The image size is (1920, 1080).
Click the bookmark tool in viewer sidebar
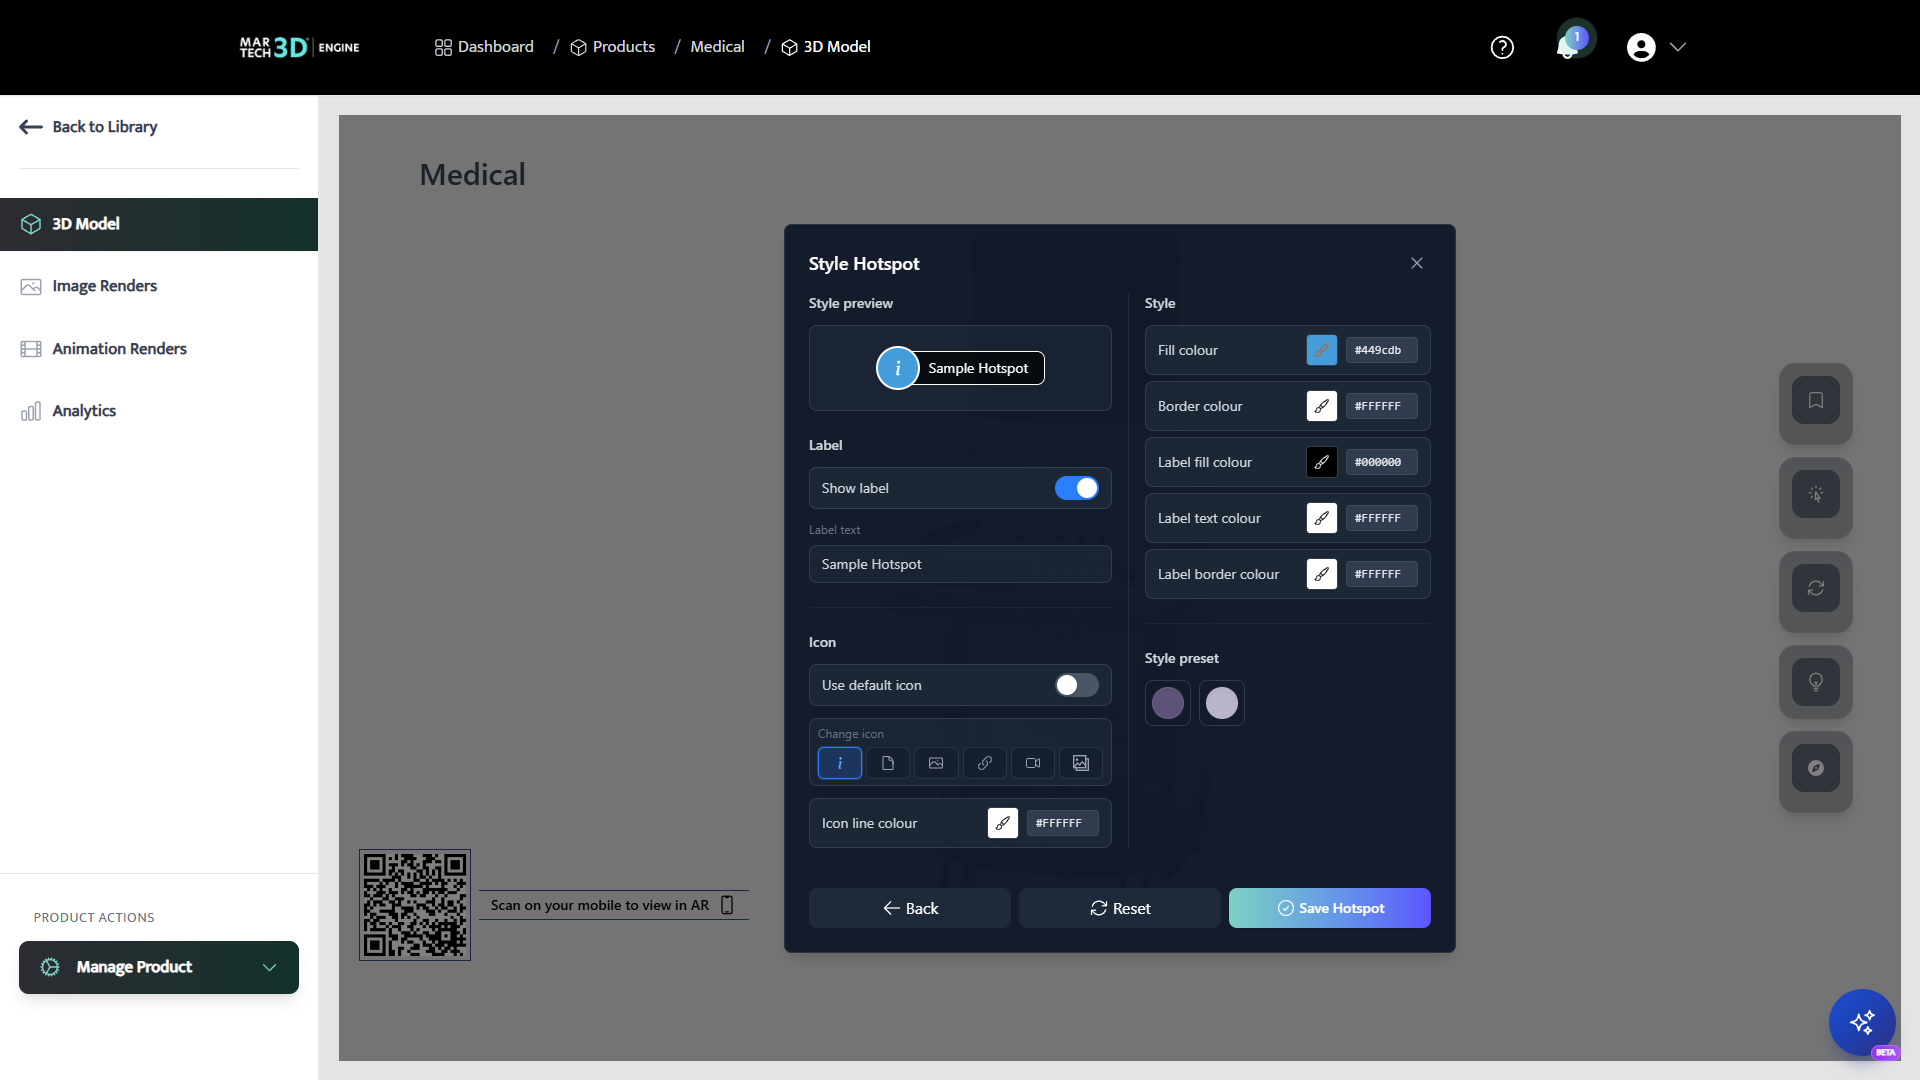tap(1816, 401)
